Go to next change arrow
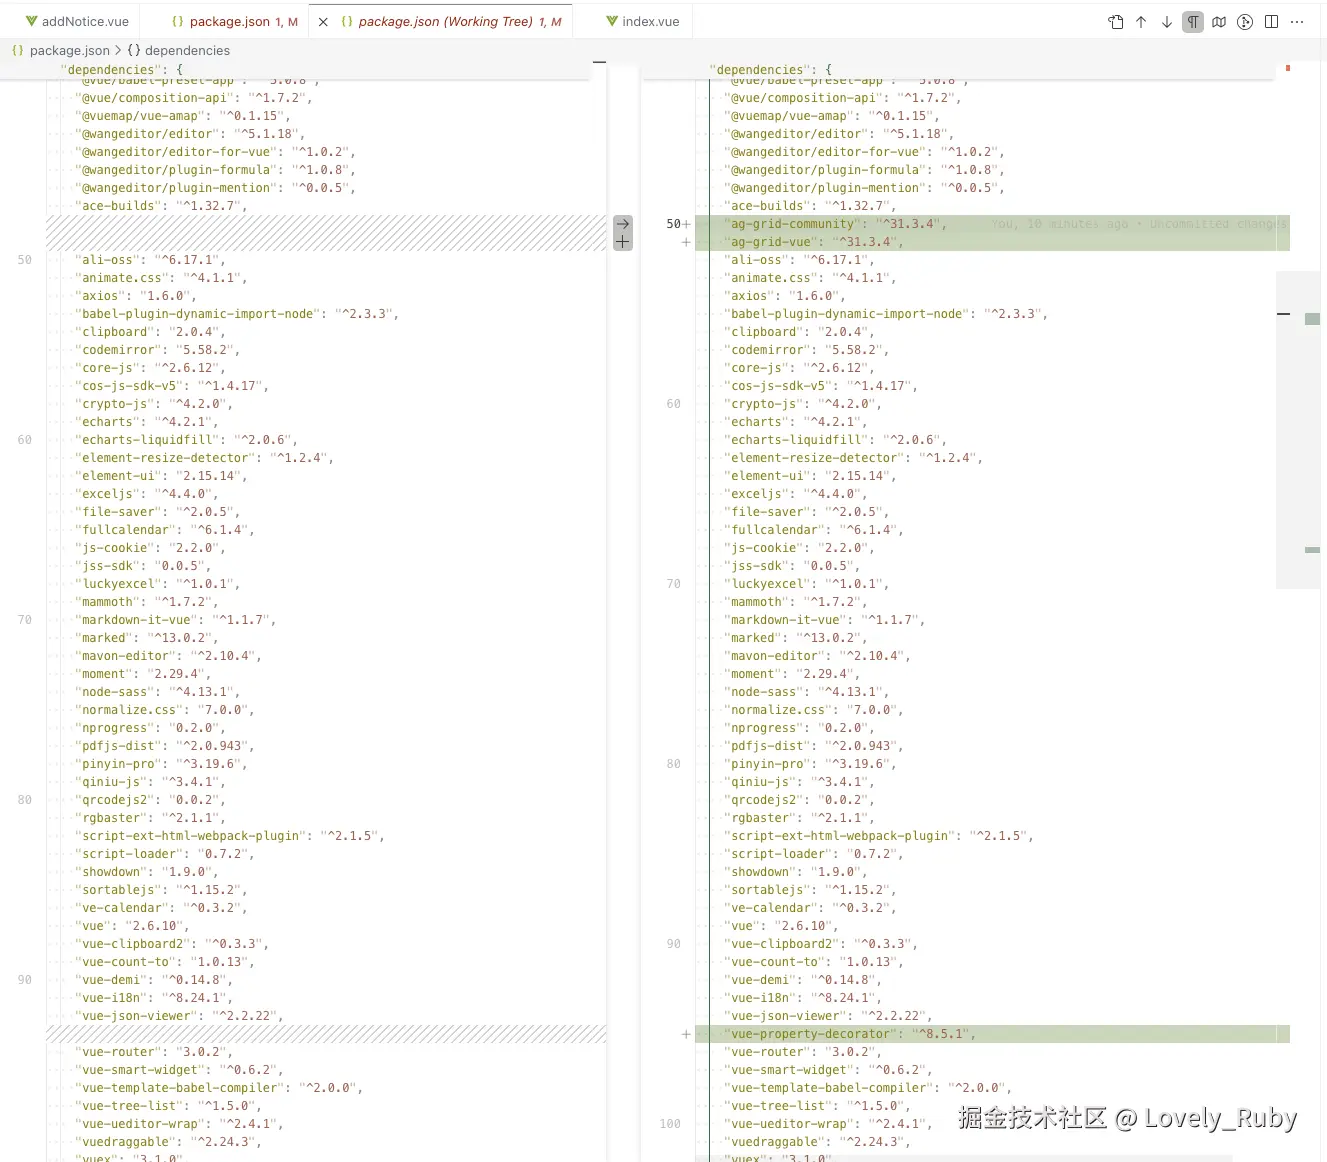1327x1162 pixels. point(1167,22)
